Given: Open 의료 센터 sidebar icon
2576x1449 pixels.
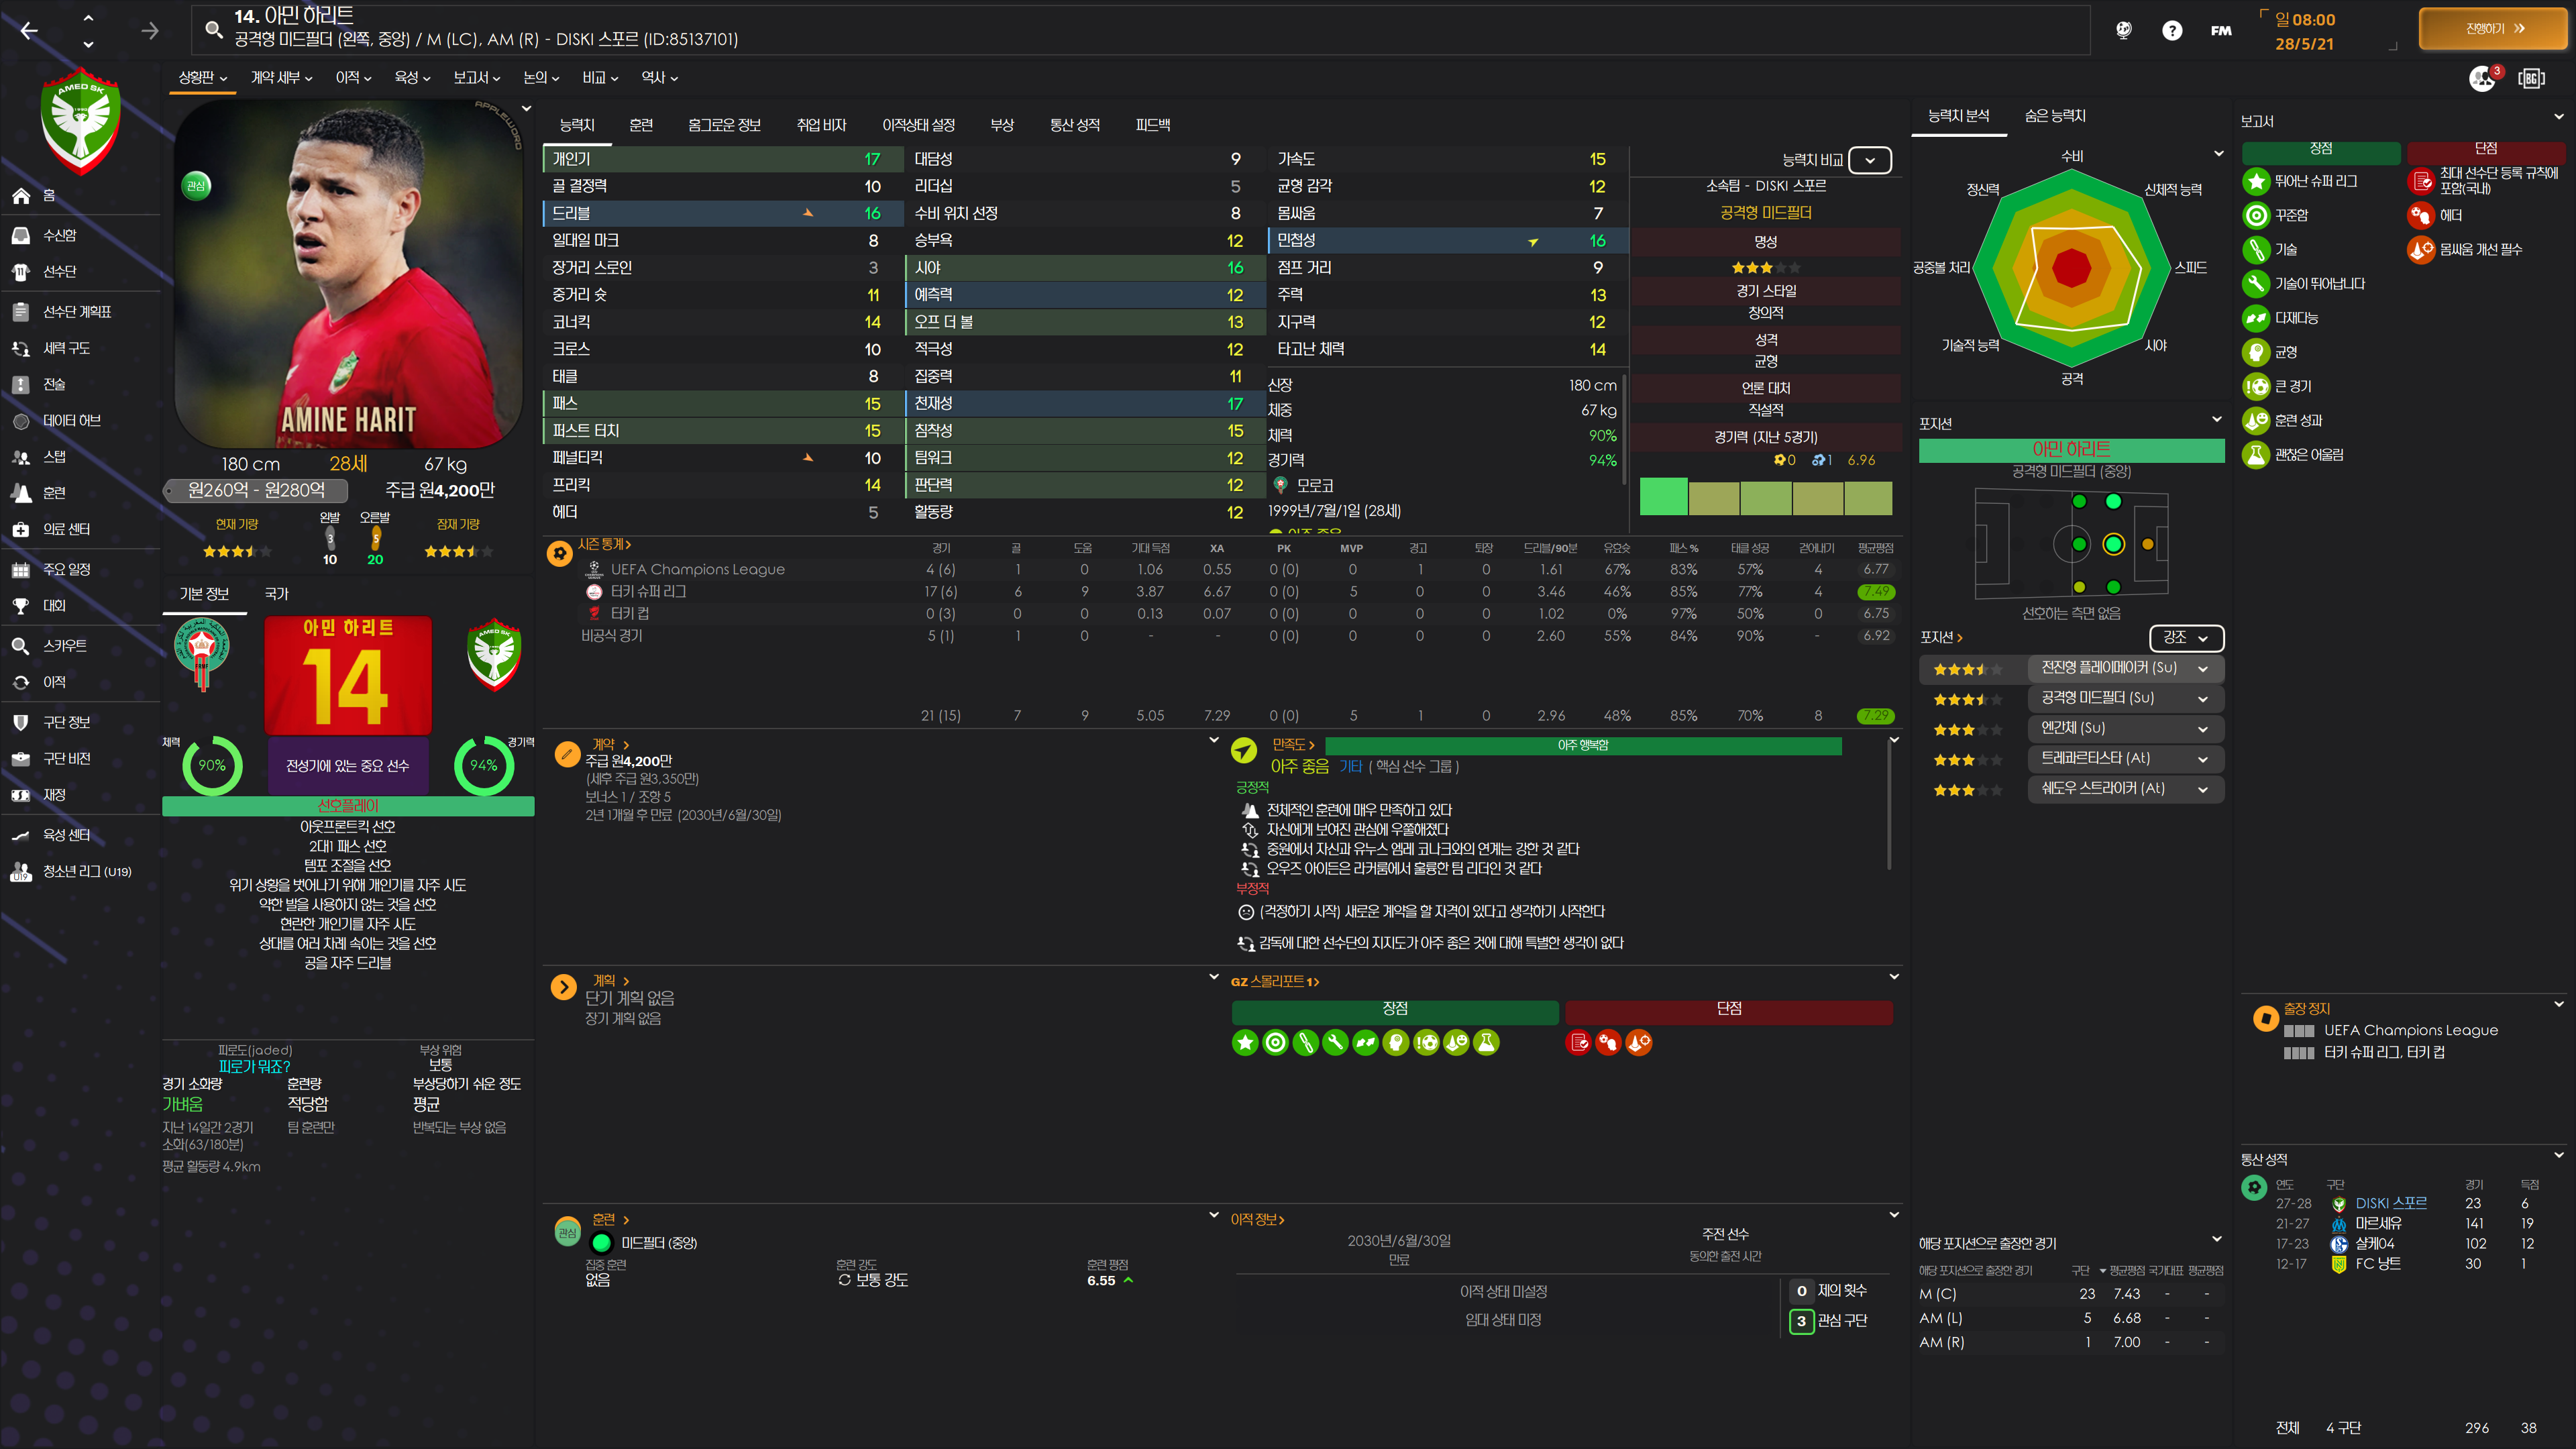Looking at the screenshot, I should pyautogui.click(x=21, y=529).
